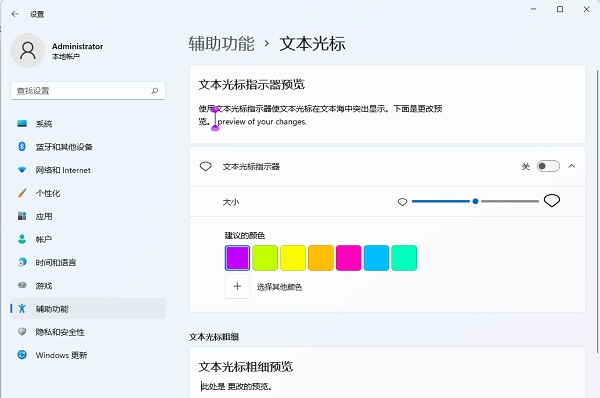Toggle the 文本光标指示器 switch on
This screenshot has height=398, width=600.
pos(548,166)
